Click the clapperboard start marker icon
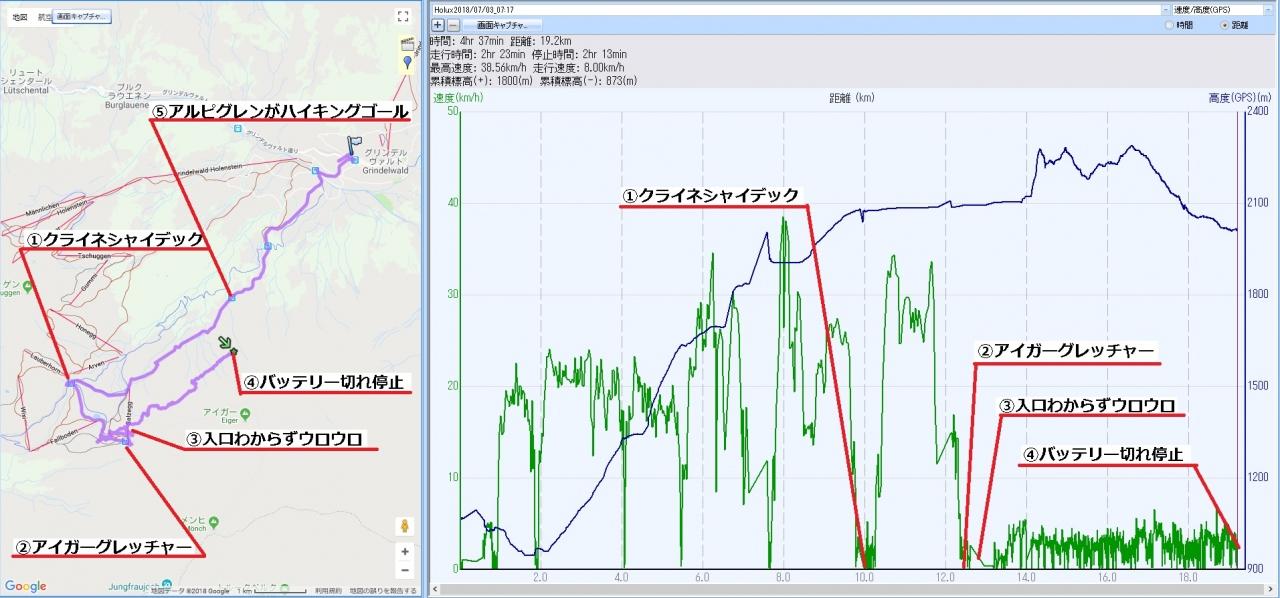 (407, 45)
